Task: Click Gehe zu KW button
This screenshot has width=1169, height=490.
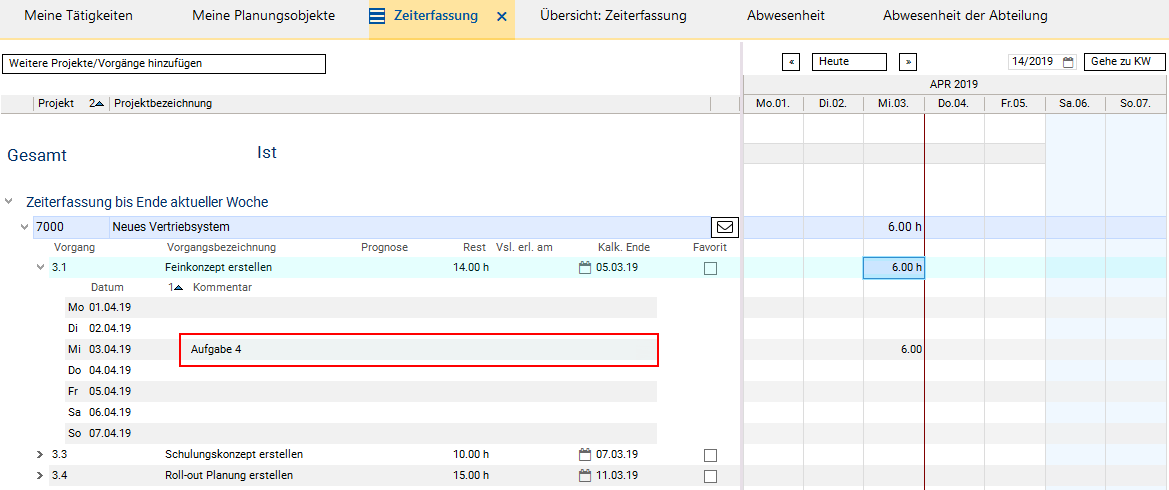Action: (1124, 62)
